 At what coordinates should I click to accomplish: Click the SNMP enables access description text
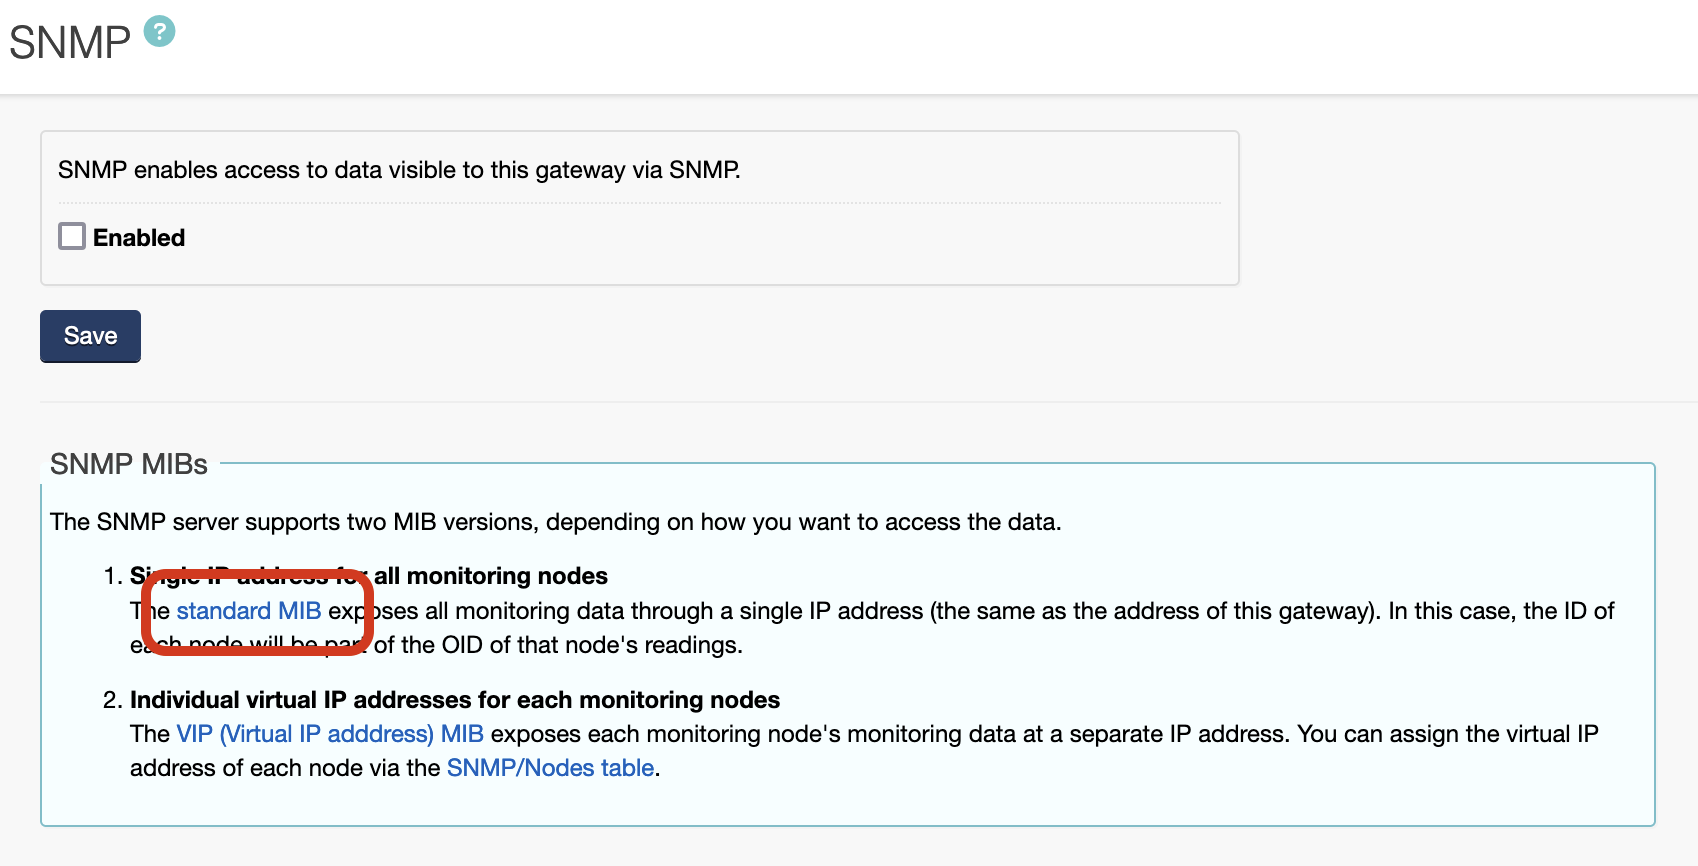(x=399, y=170)
